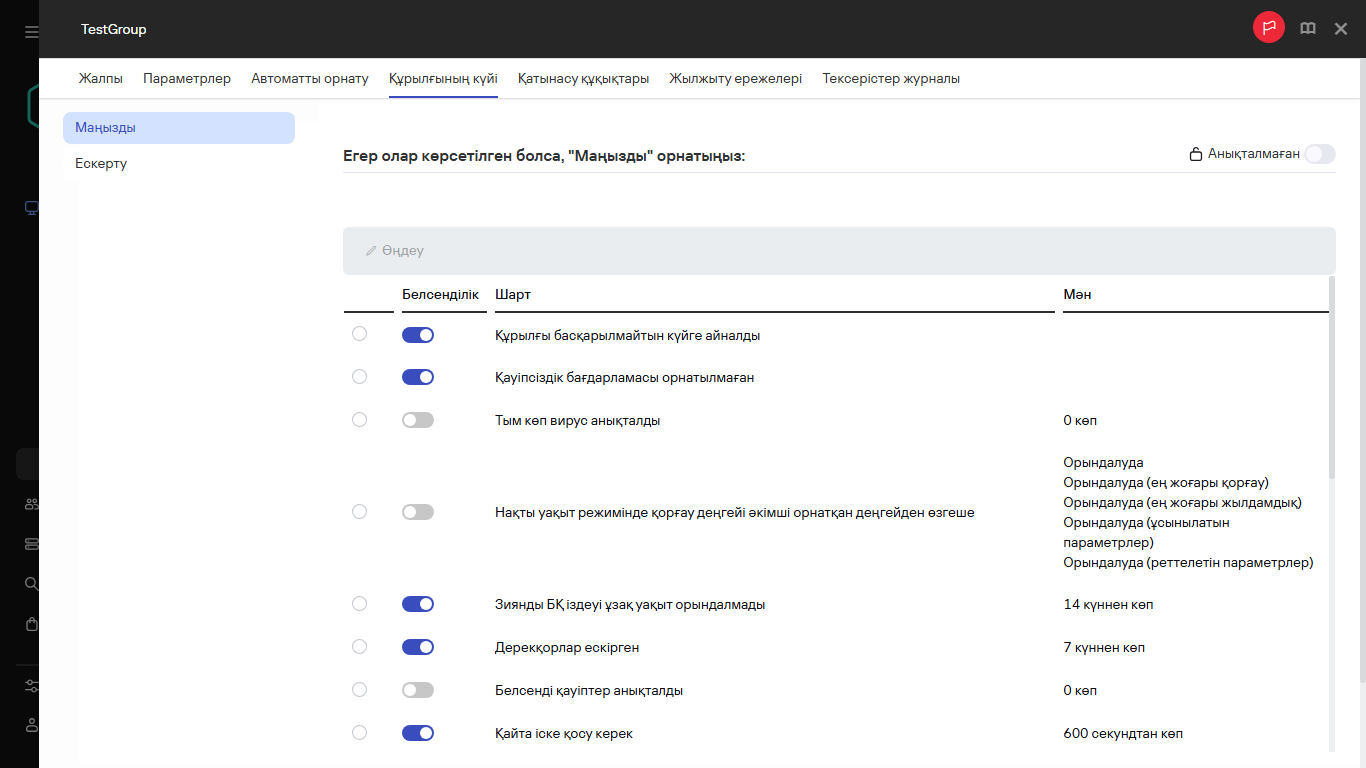Open the settings sliders icon in sidebar

31,686
